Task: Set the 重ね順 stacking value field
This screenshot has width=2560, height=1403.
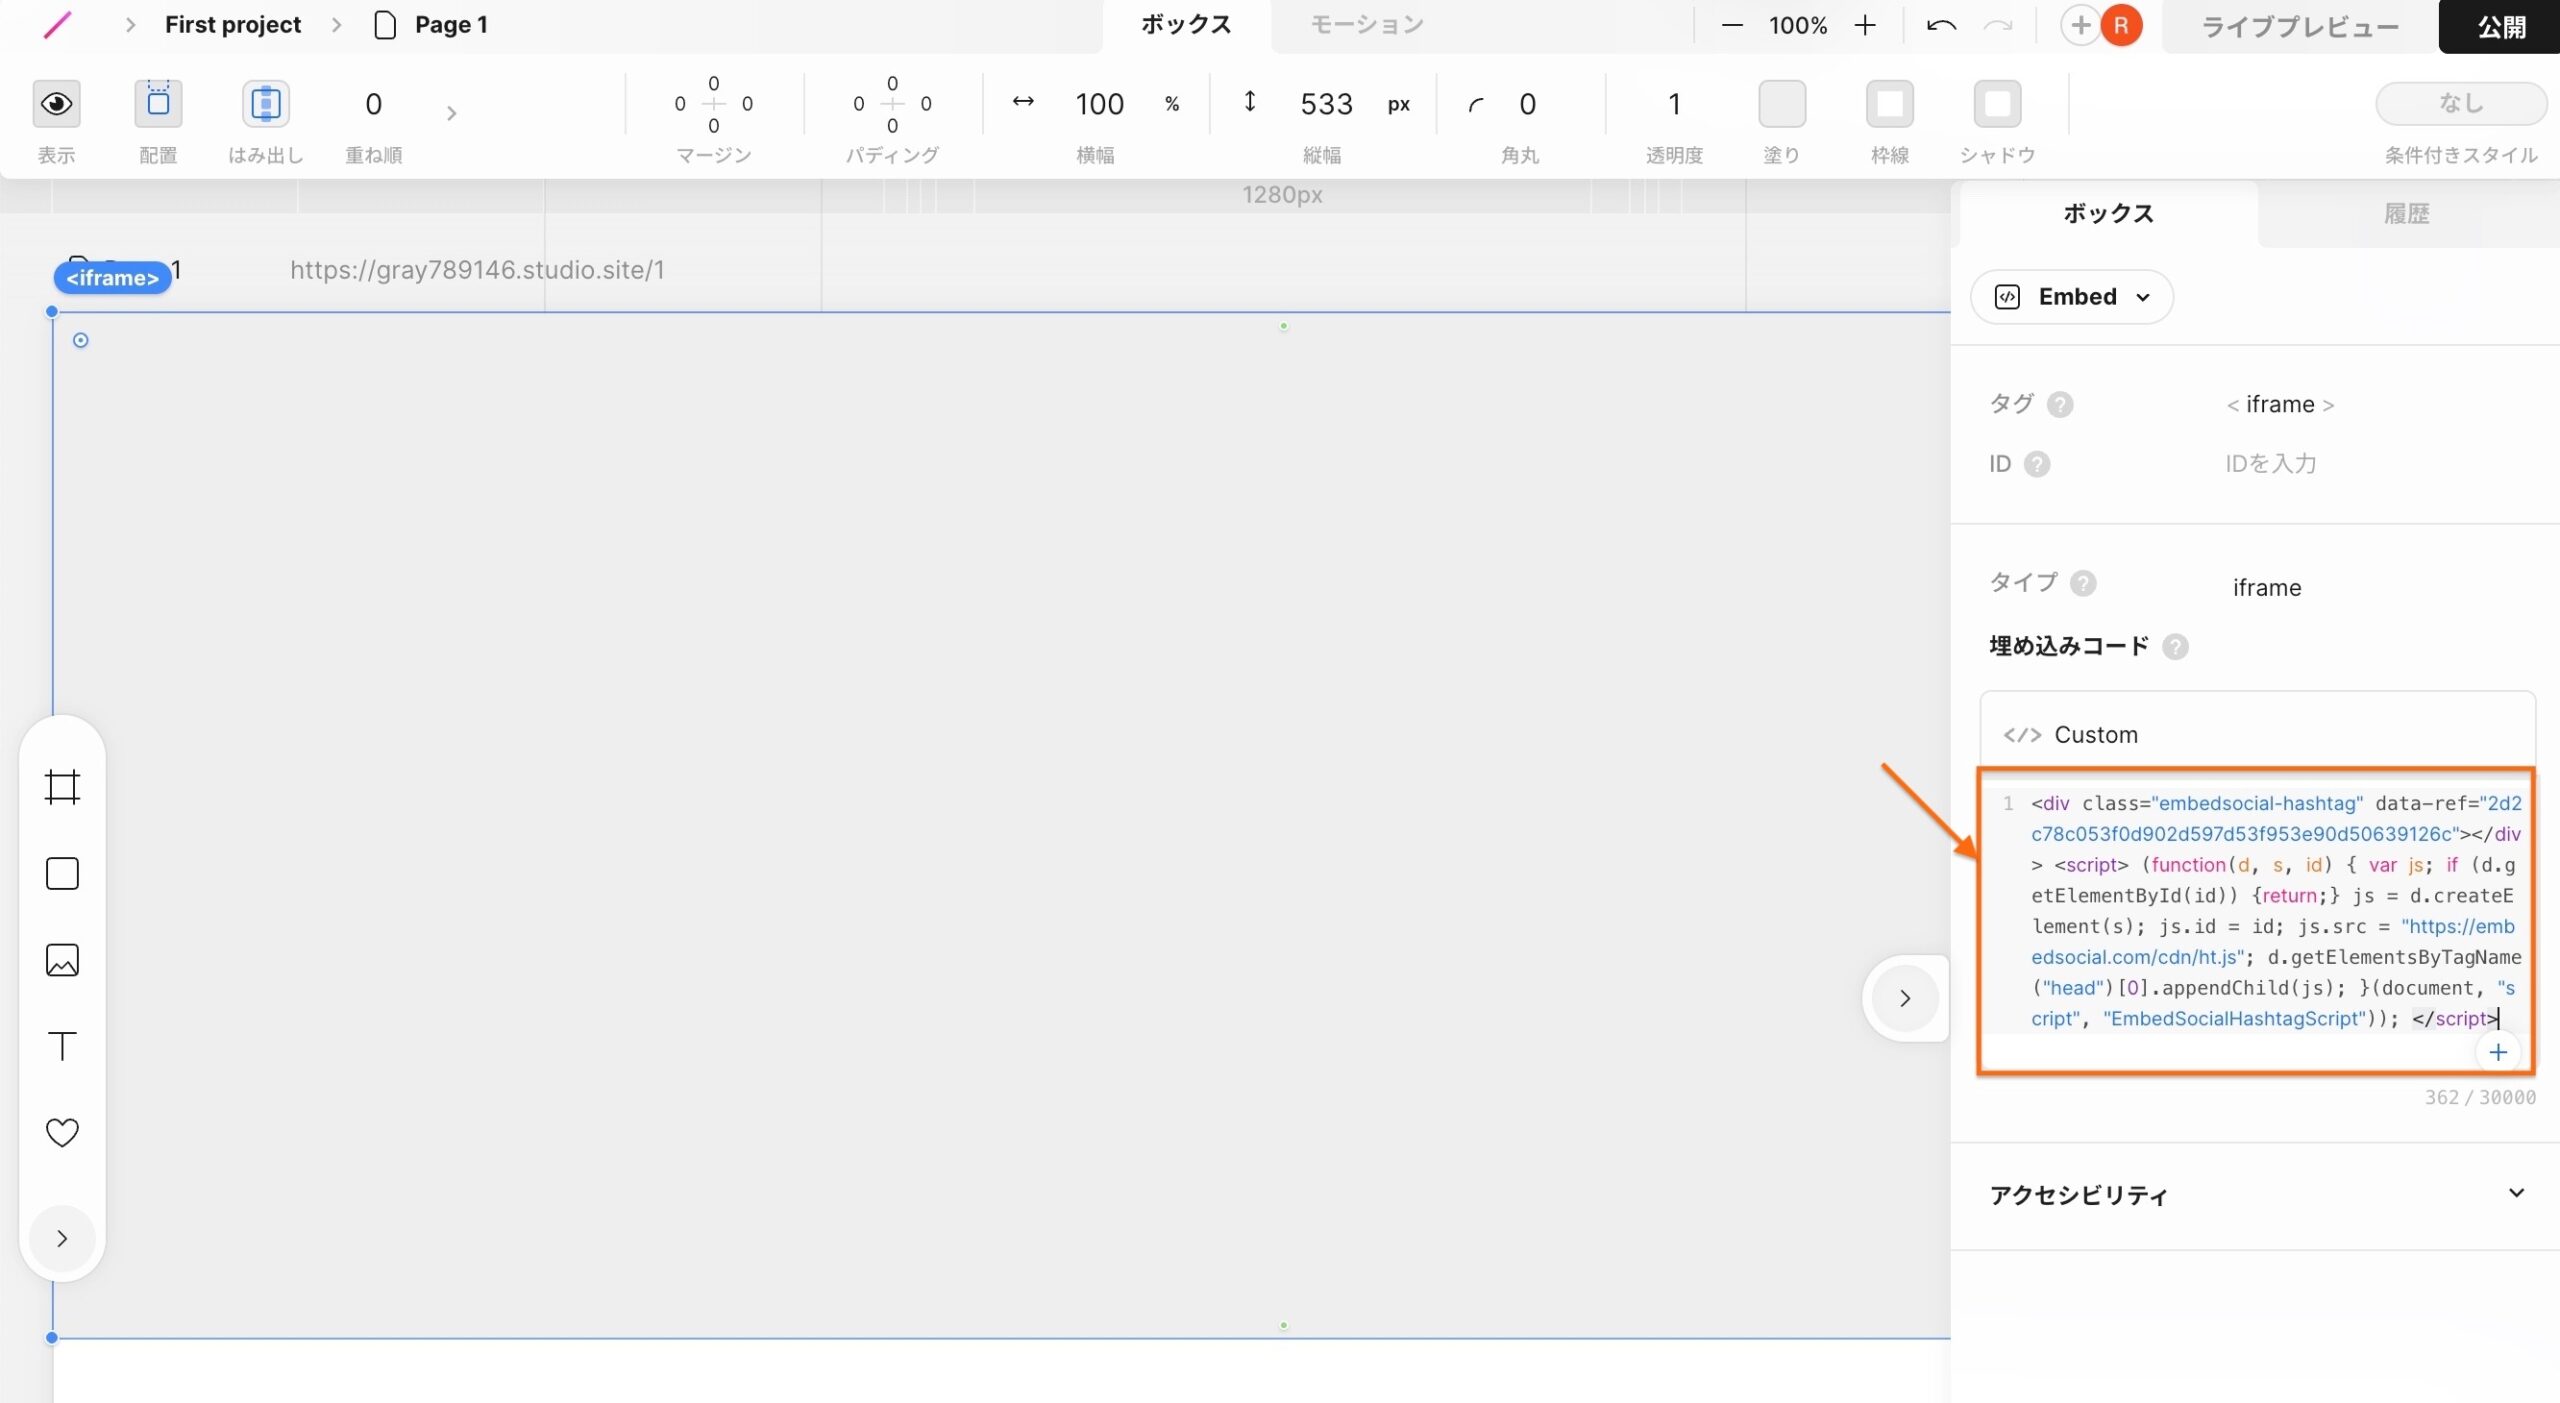Action: click(373, 104)
